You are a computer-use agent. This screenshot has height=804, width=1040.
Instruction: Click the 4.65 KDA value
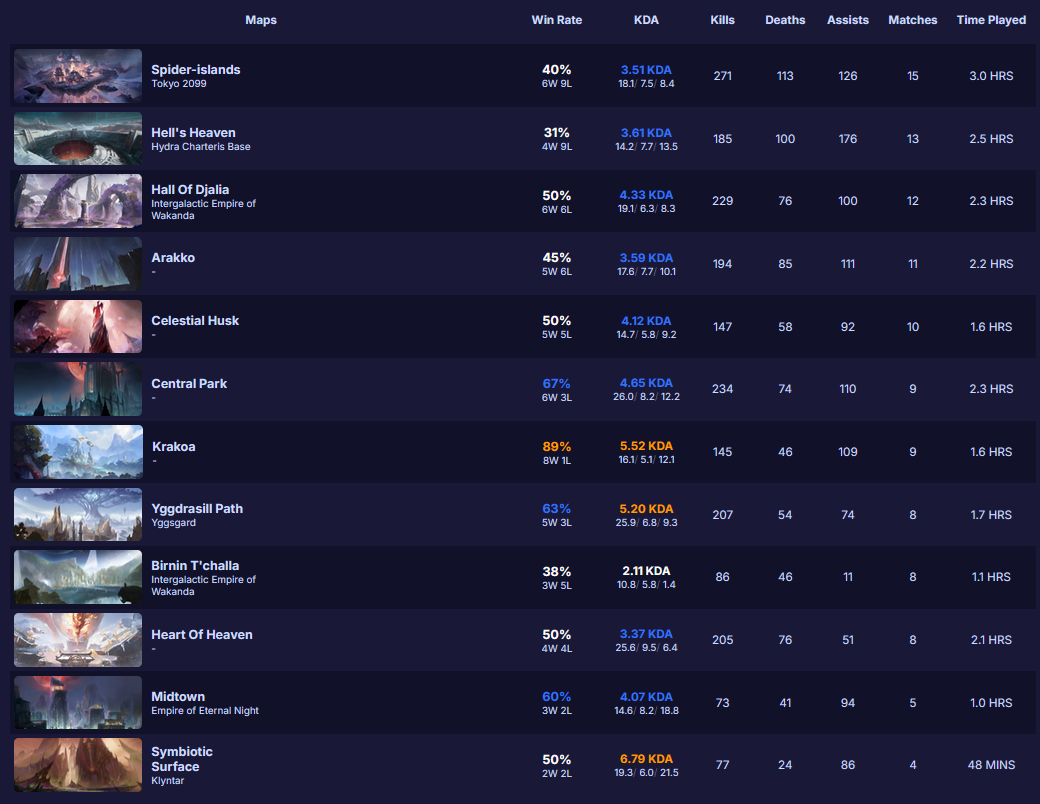pyautogui.click(x=646, y=383)
